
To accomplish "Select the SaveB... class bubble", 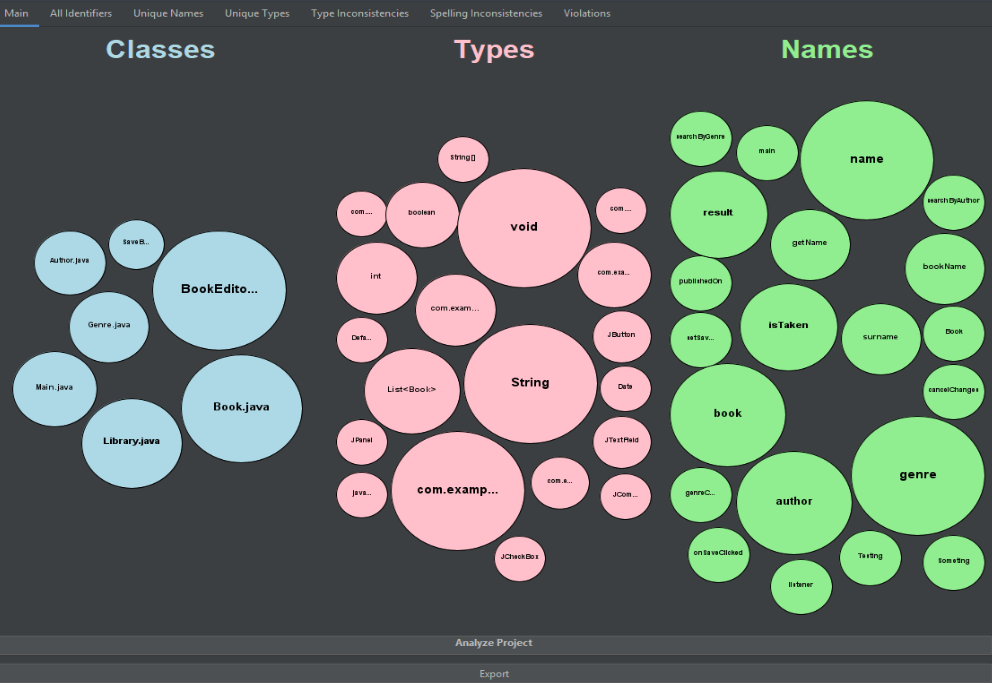I will (136, 244).
